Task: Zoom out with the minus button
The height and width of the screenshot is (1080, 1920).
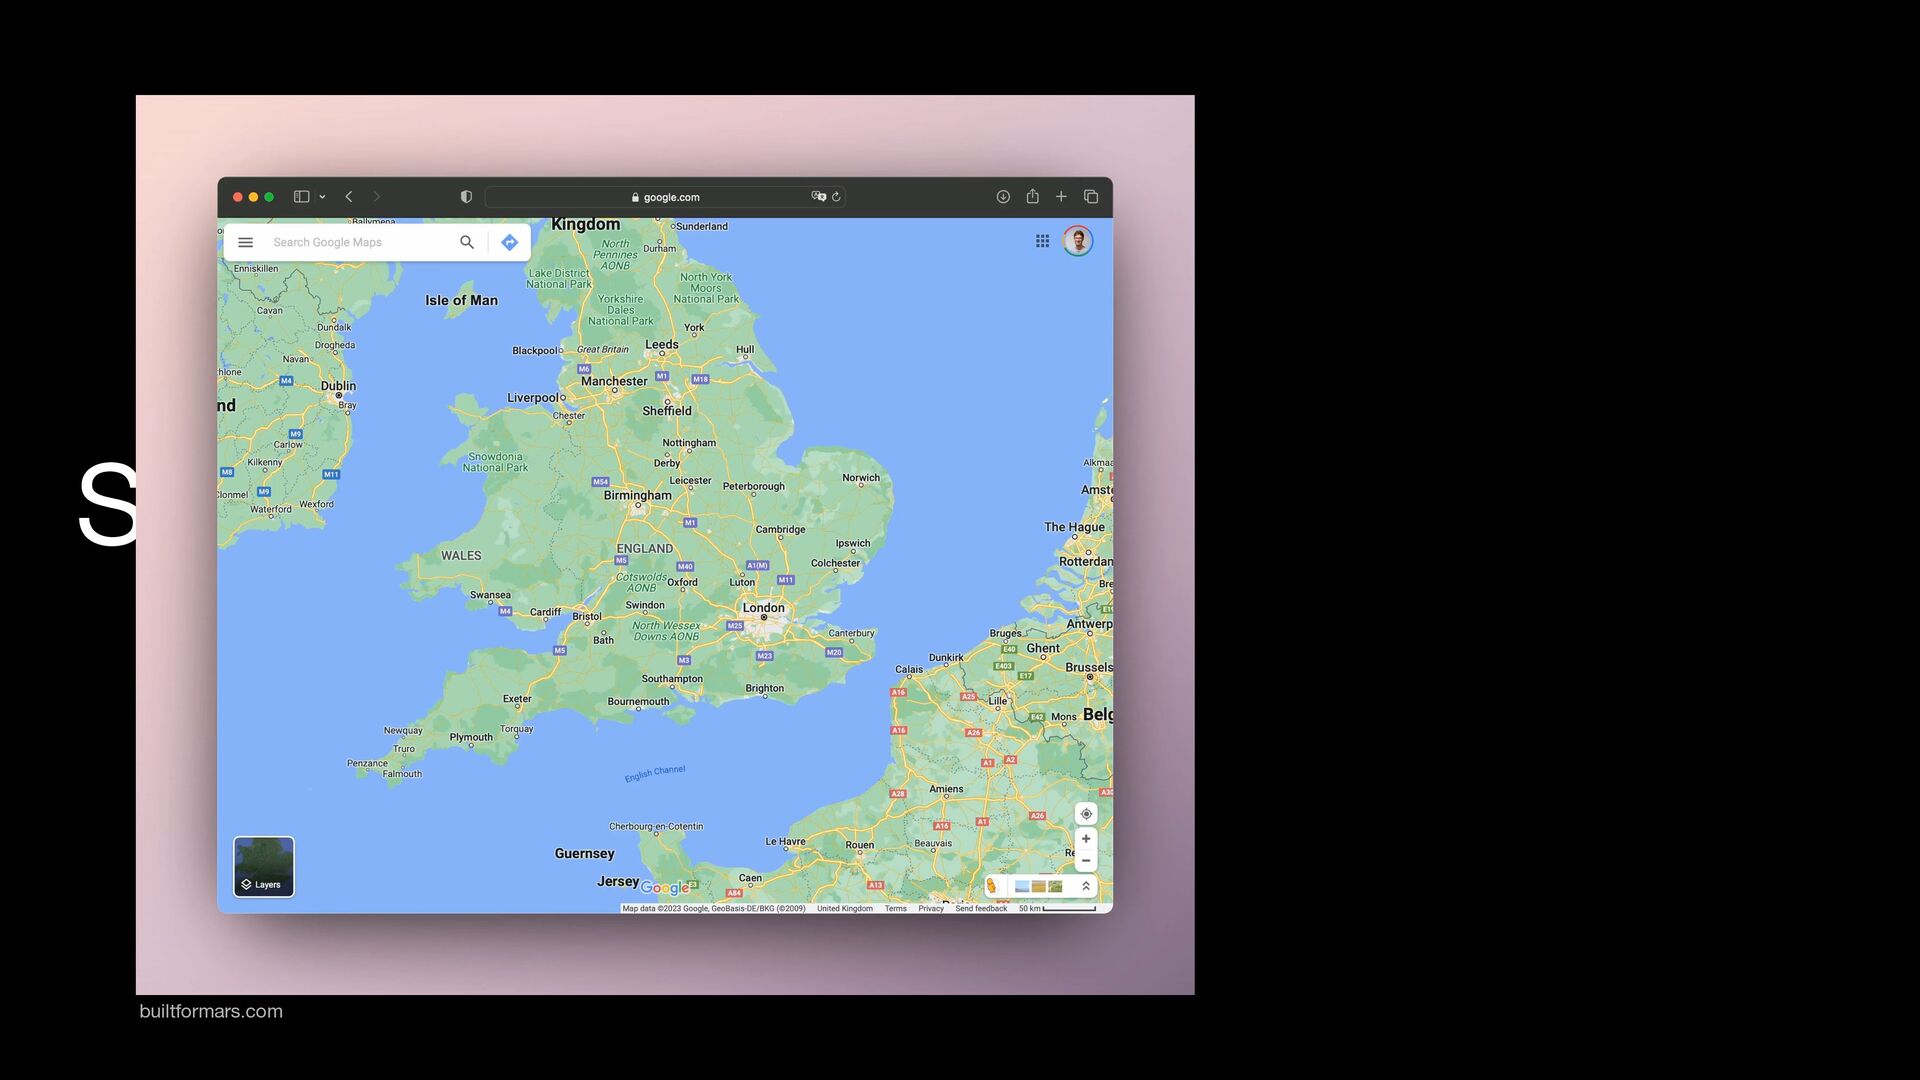Action: (1086, 861)
